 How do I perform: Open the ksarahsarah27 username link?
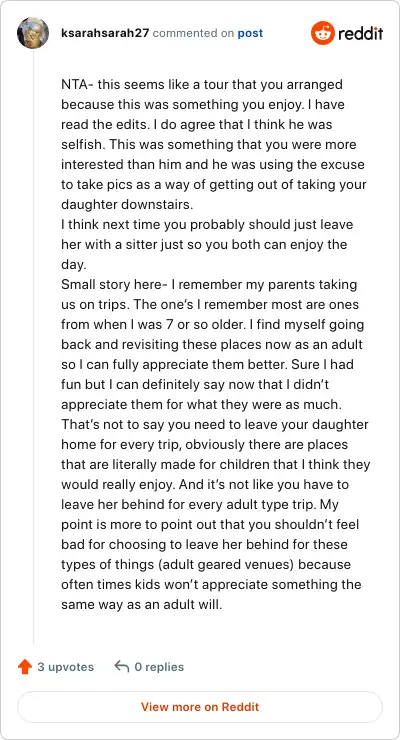[105, 34]
